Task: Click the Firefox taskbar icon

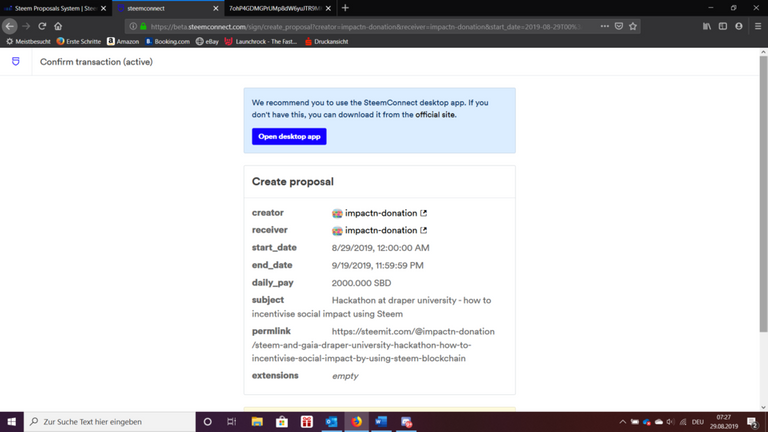Action: point(357,422)
